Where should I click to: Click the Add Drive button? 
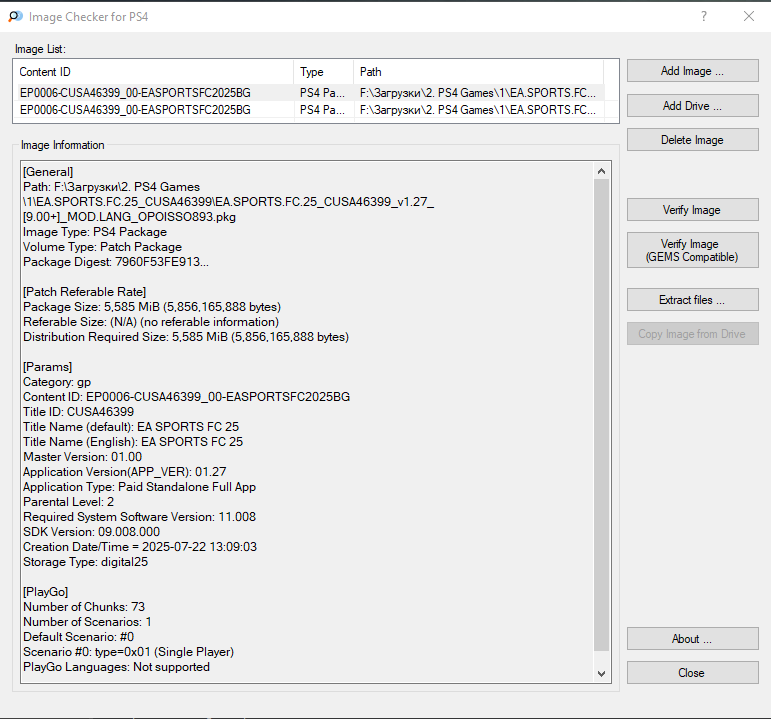[x=692, y=106]
